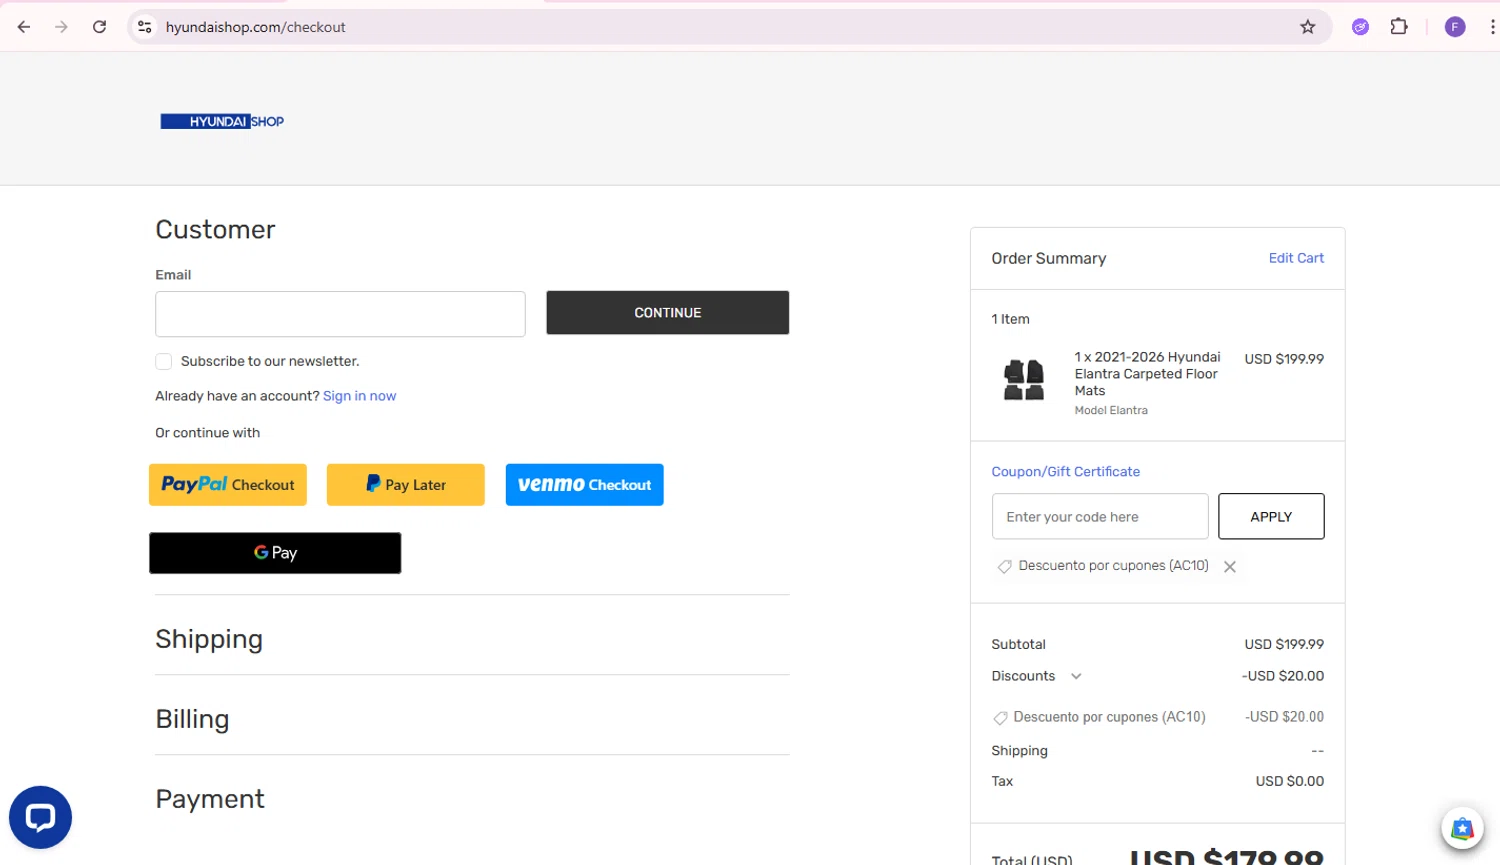Click the -USD $20.00 Discounts total
This screenshot has height=865, width=1500.
pyautogui.click(x=1283, y=676)
